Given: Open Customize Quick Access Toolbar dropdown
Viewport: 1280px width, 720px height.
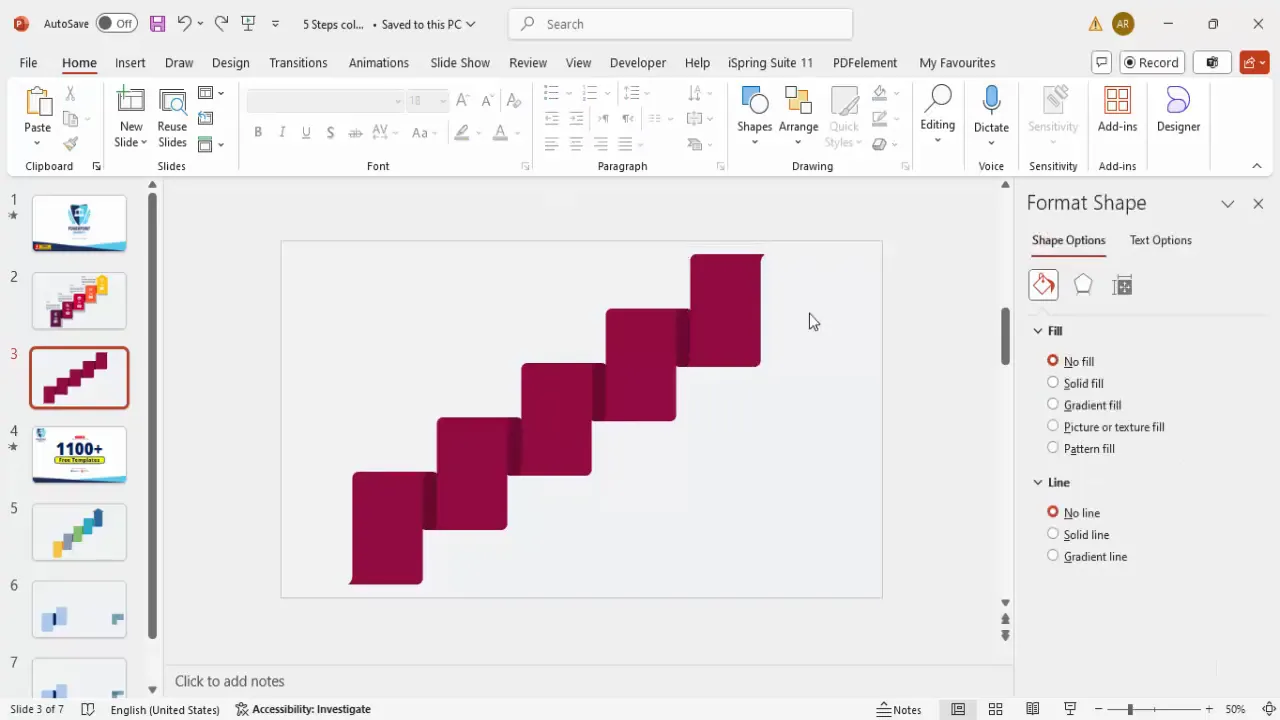Looking at the screenshot, I should 276,23.
